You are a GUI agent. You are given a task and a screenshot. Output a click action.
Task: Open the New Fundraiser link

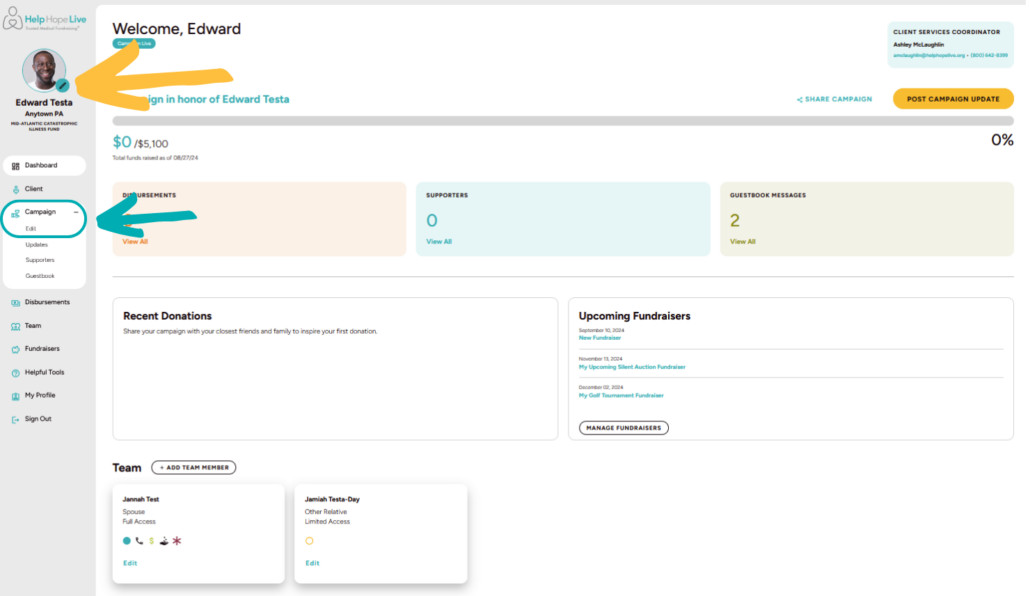[600, 338]
